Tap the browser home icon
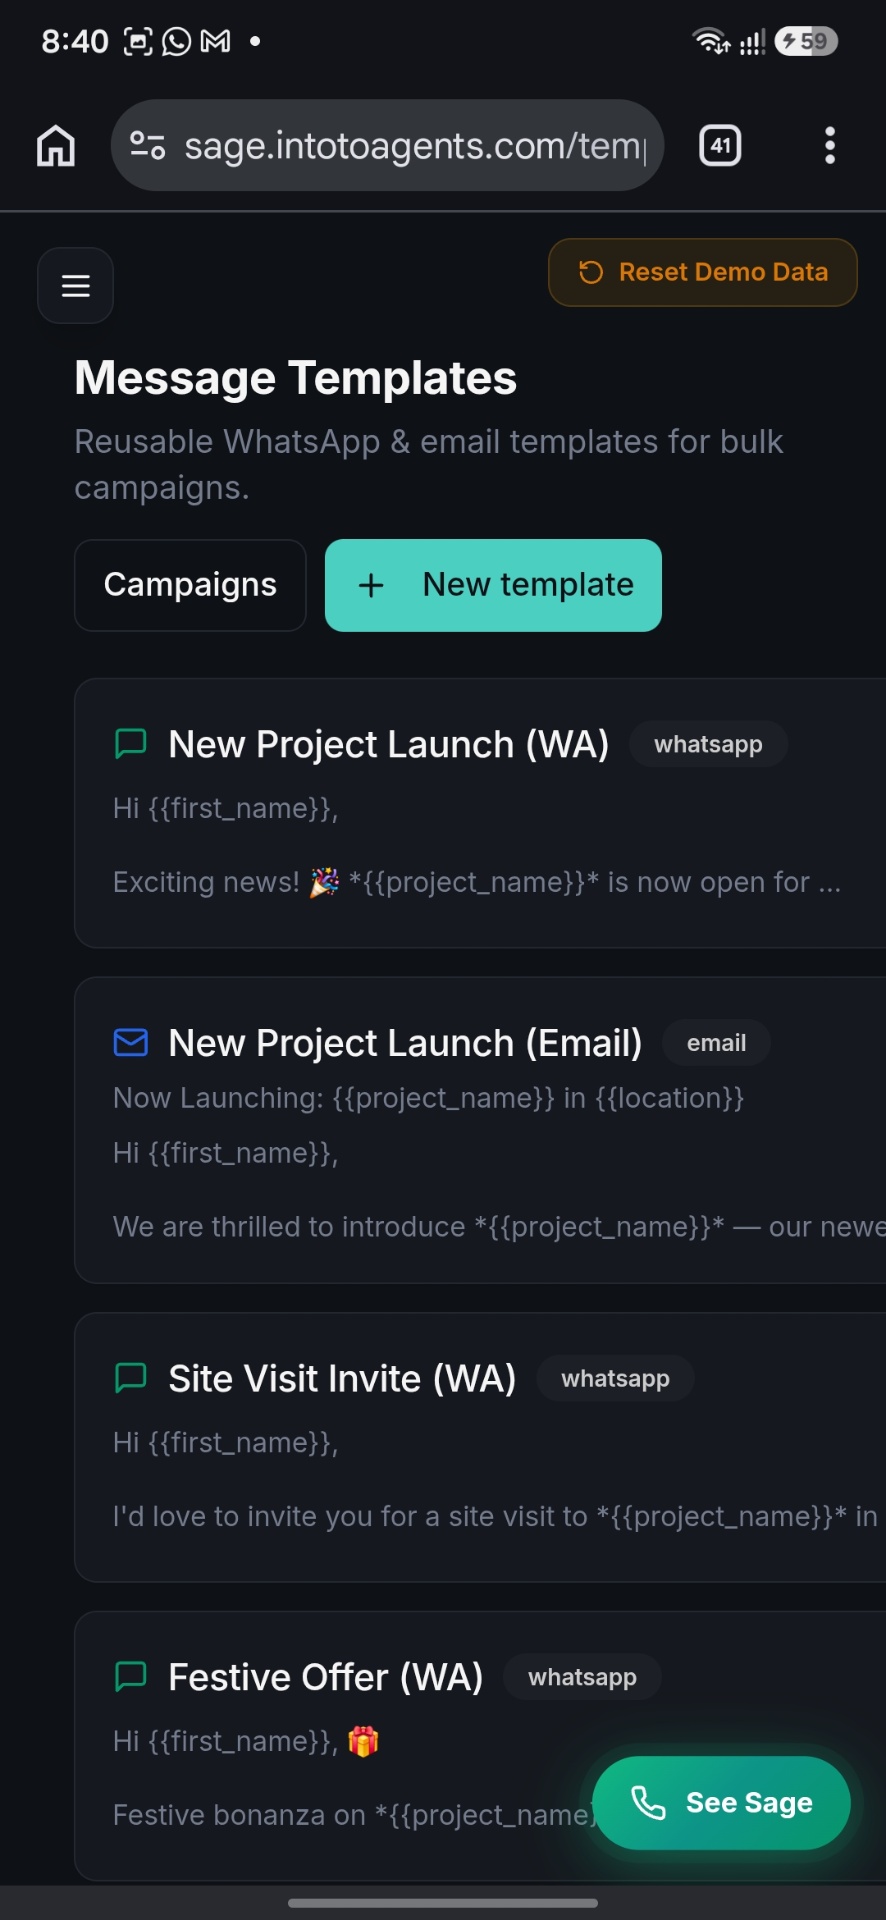 pos(56,146)
